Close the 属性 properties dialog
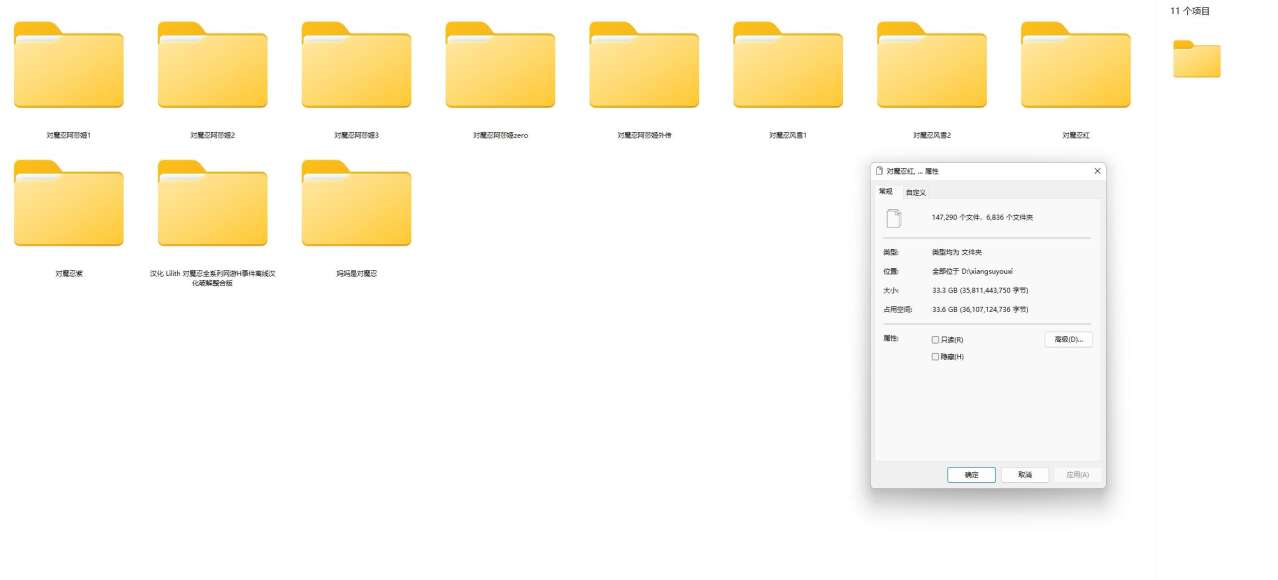 tap(1097, 171)
